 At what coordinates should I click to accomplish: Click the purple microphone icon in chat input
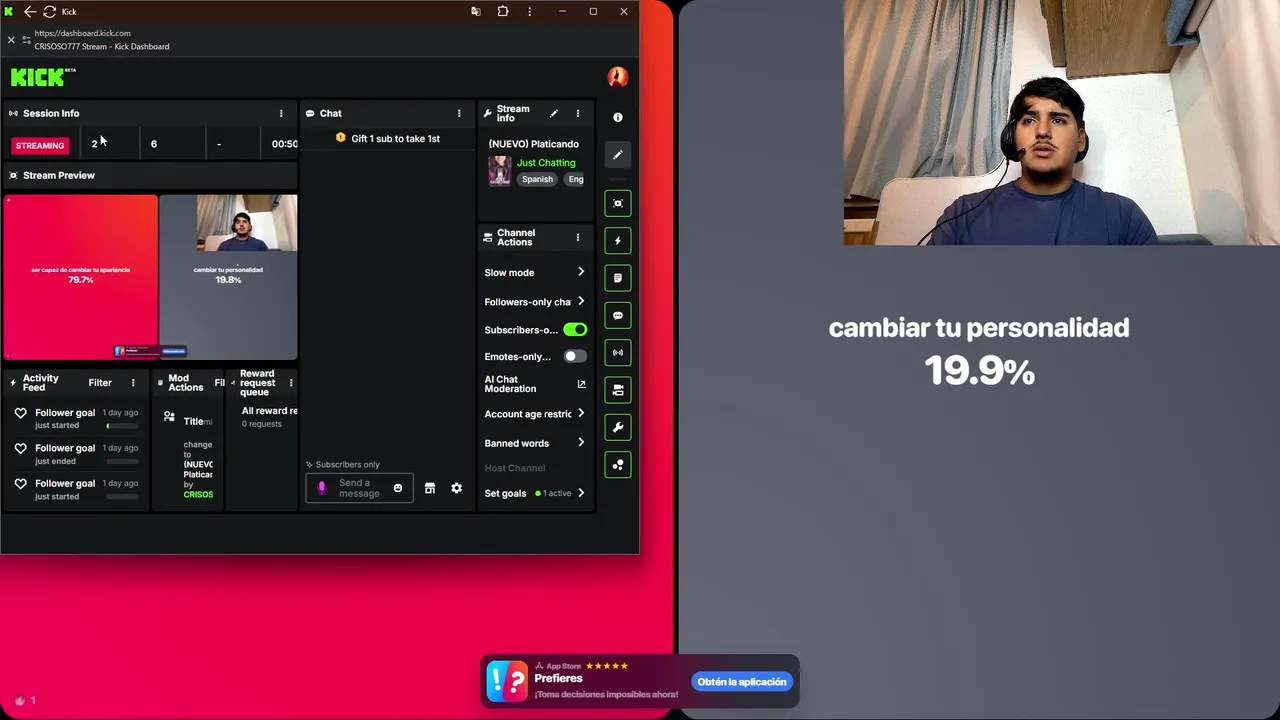click(x=322, y=488)
